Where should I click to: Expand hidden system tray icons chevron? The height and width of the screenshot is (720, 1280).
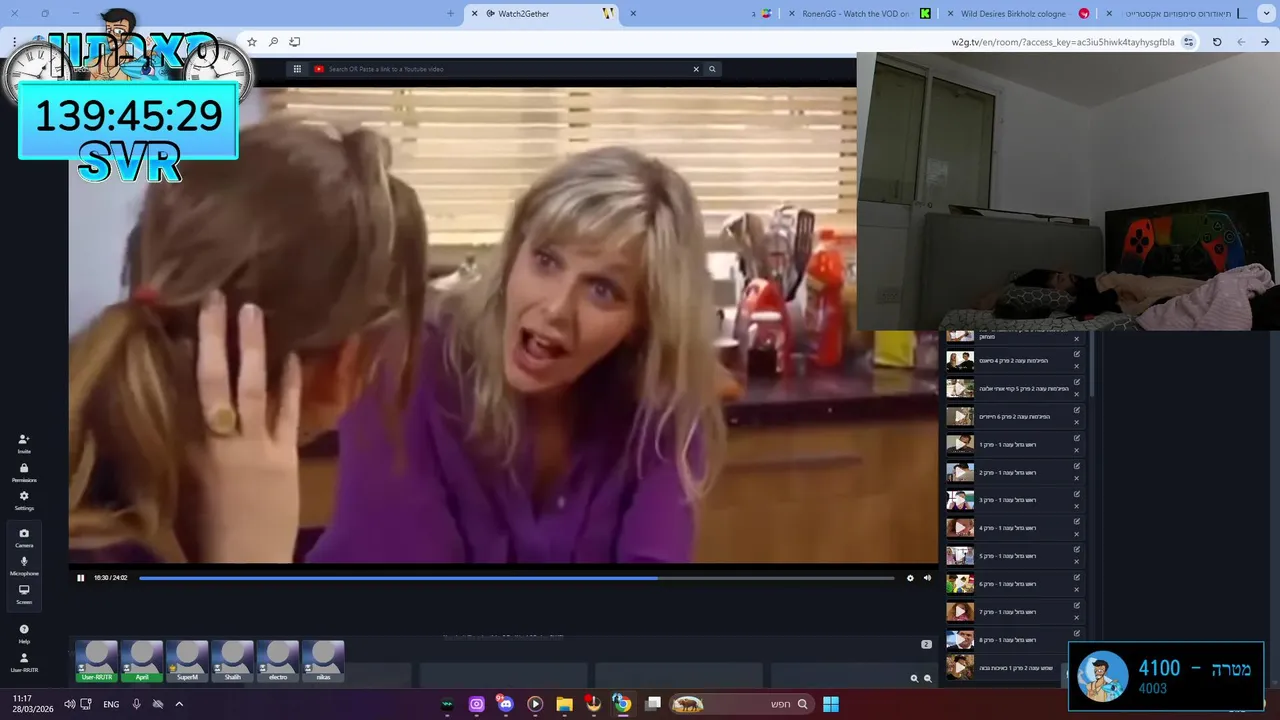click(x=179, y=704)
